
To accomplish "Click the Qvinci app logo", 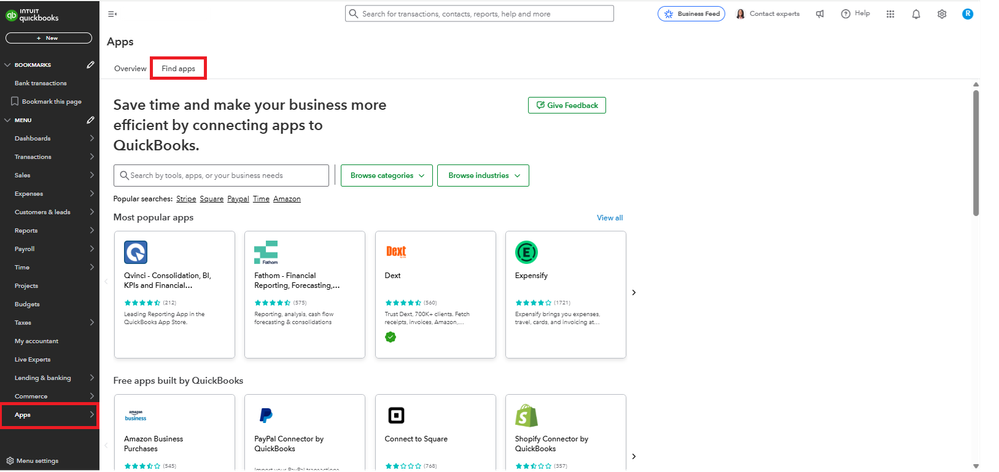I will pos(136,252).
